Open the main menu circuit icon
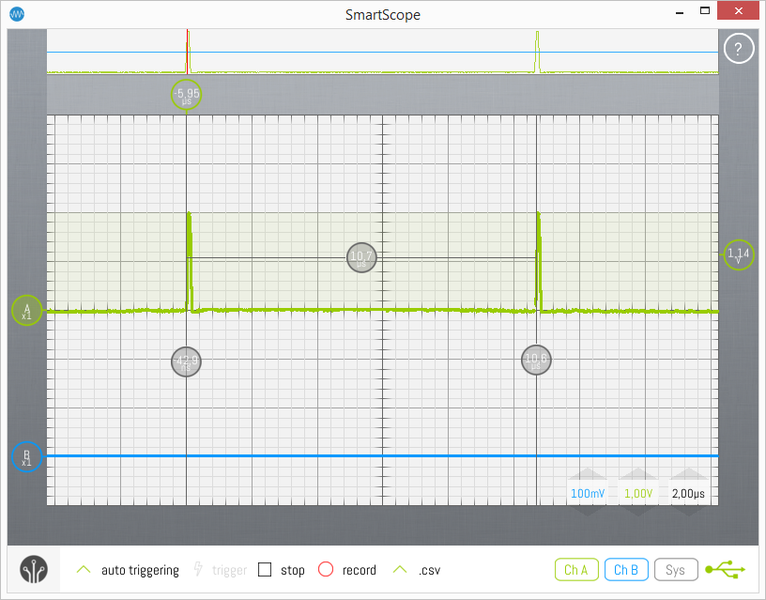Image resolution: width=766 pixels, height=600 pixels. (36, 569)
